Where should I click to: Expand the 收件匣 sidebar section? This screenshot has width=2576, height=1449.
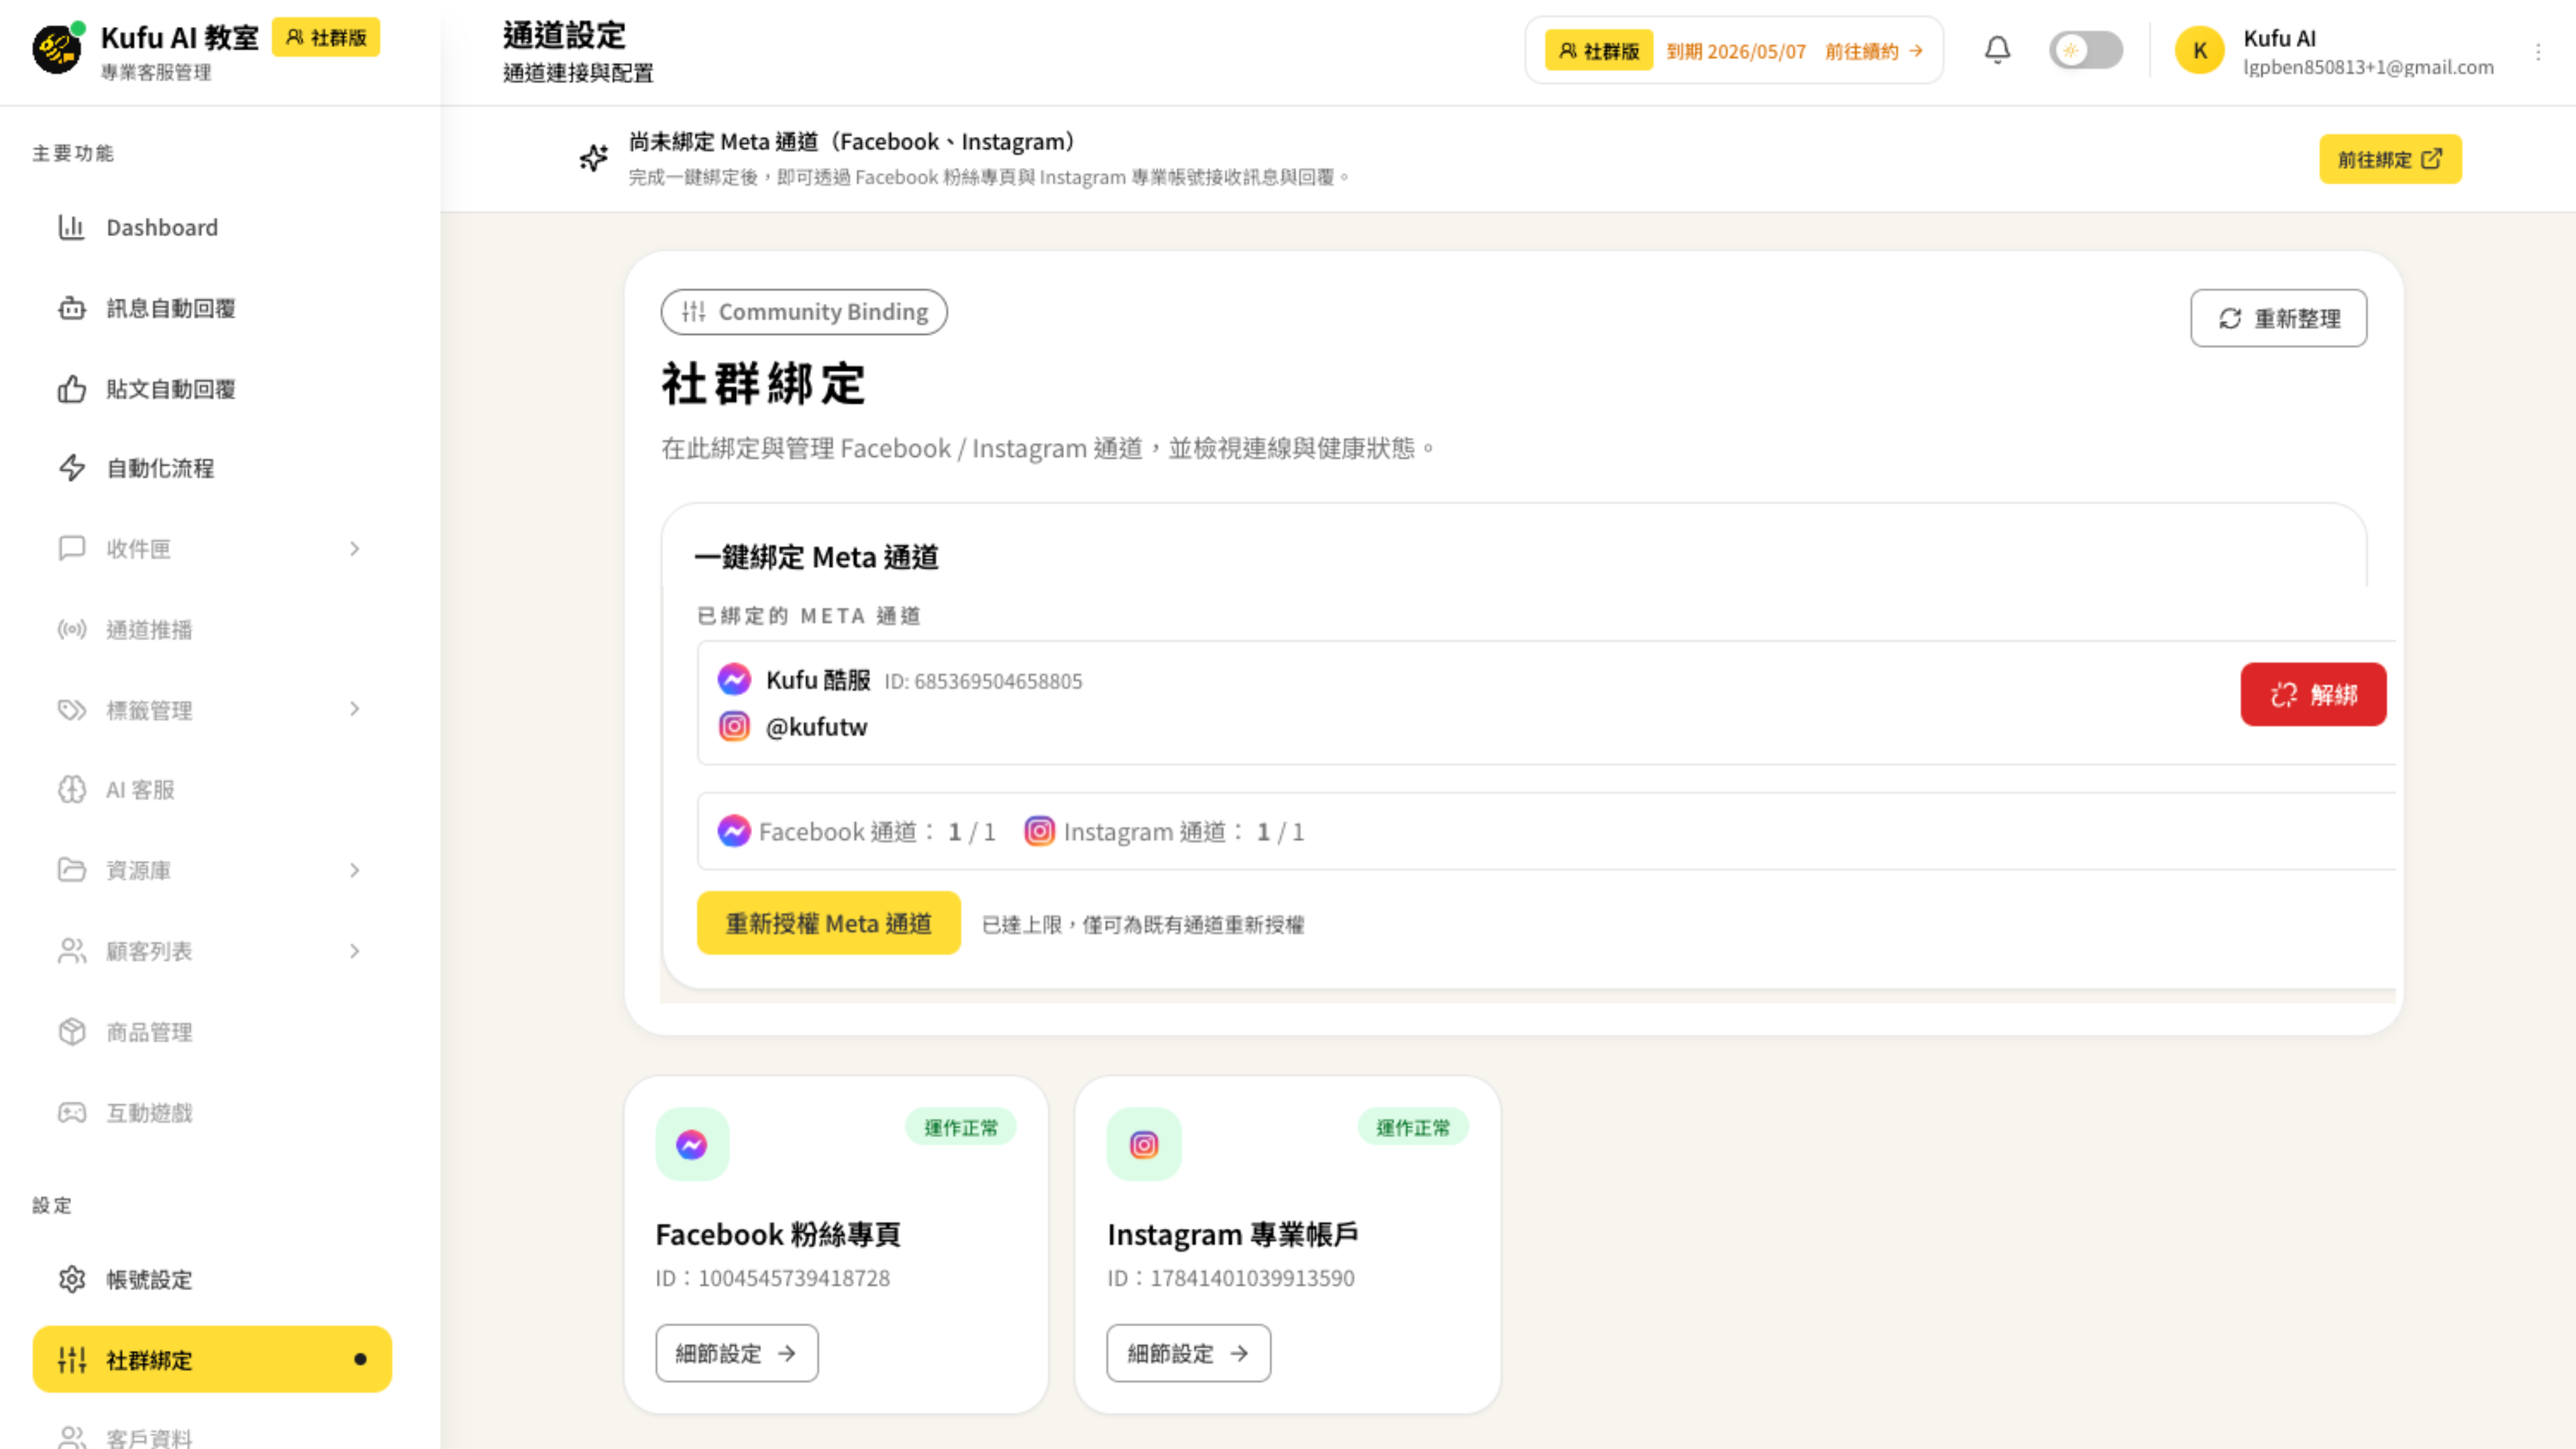coord(355,548)
